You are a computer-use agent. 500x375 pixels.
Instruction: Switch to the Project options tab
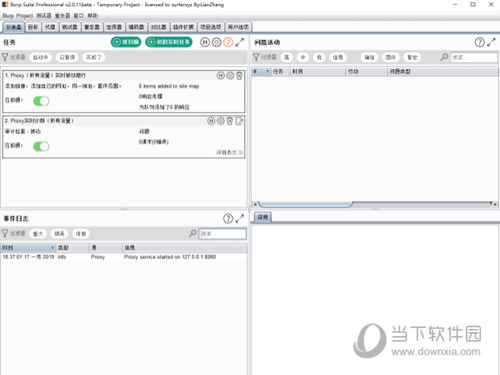211,27
